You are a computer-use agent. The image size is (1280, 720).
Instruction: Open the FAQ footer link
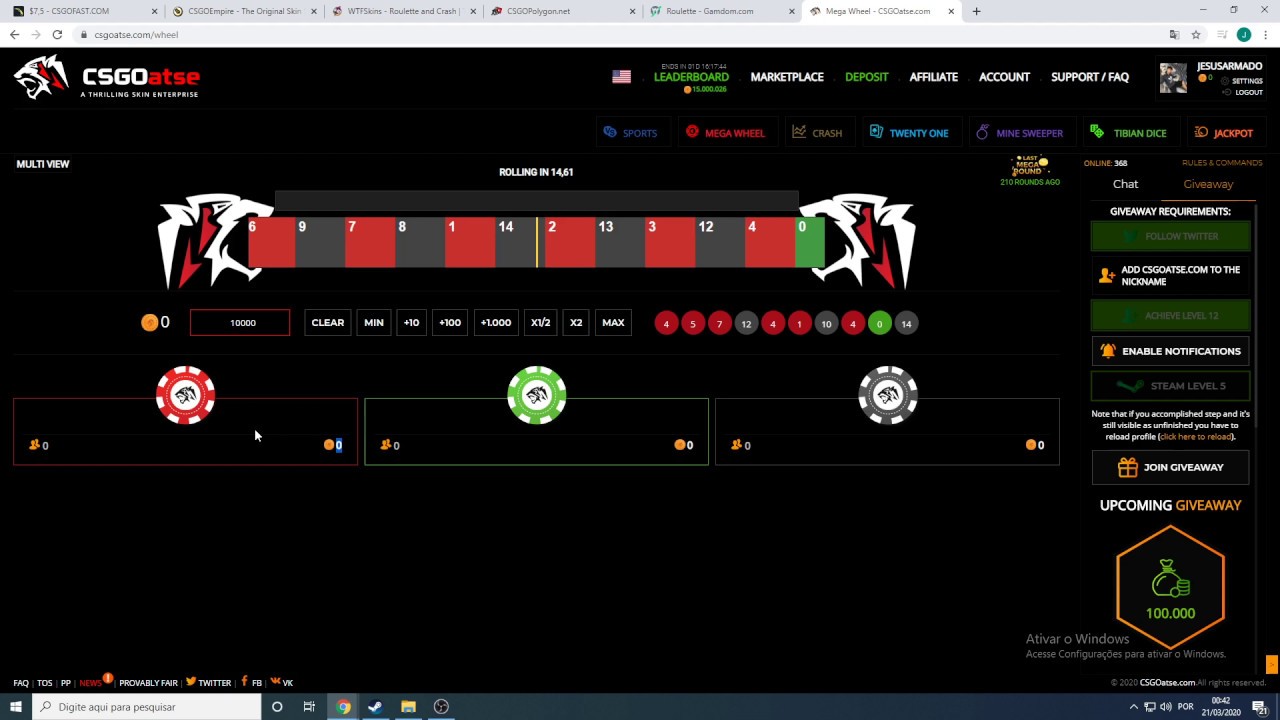pyautogui.click(x=21, y=683)
